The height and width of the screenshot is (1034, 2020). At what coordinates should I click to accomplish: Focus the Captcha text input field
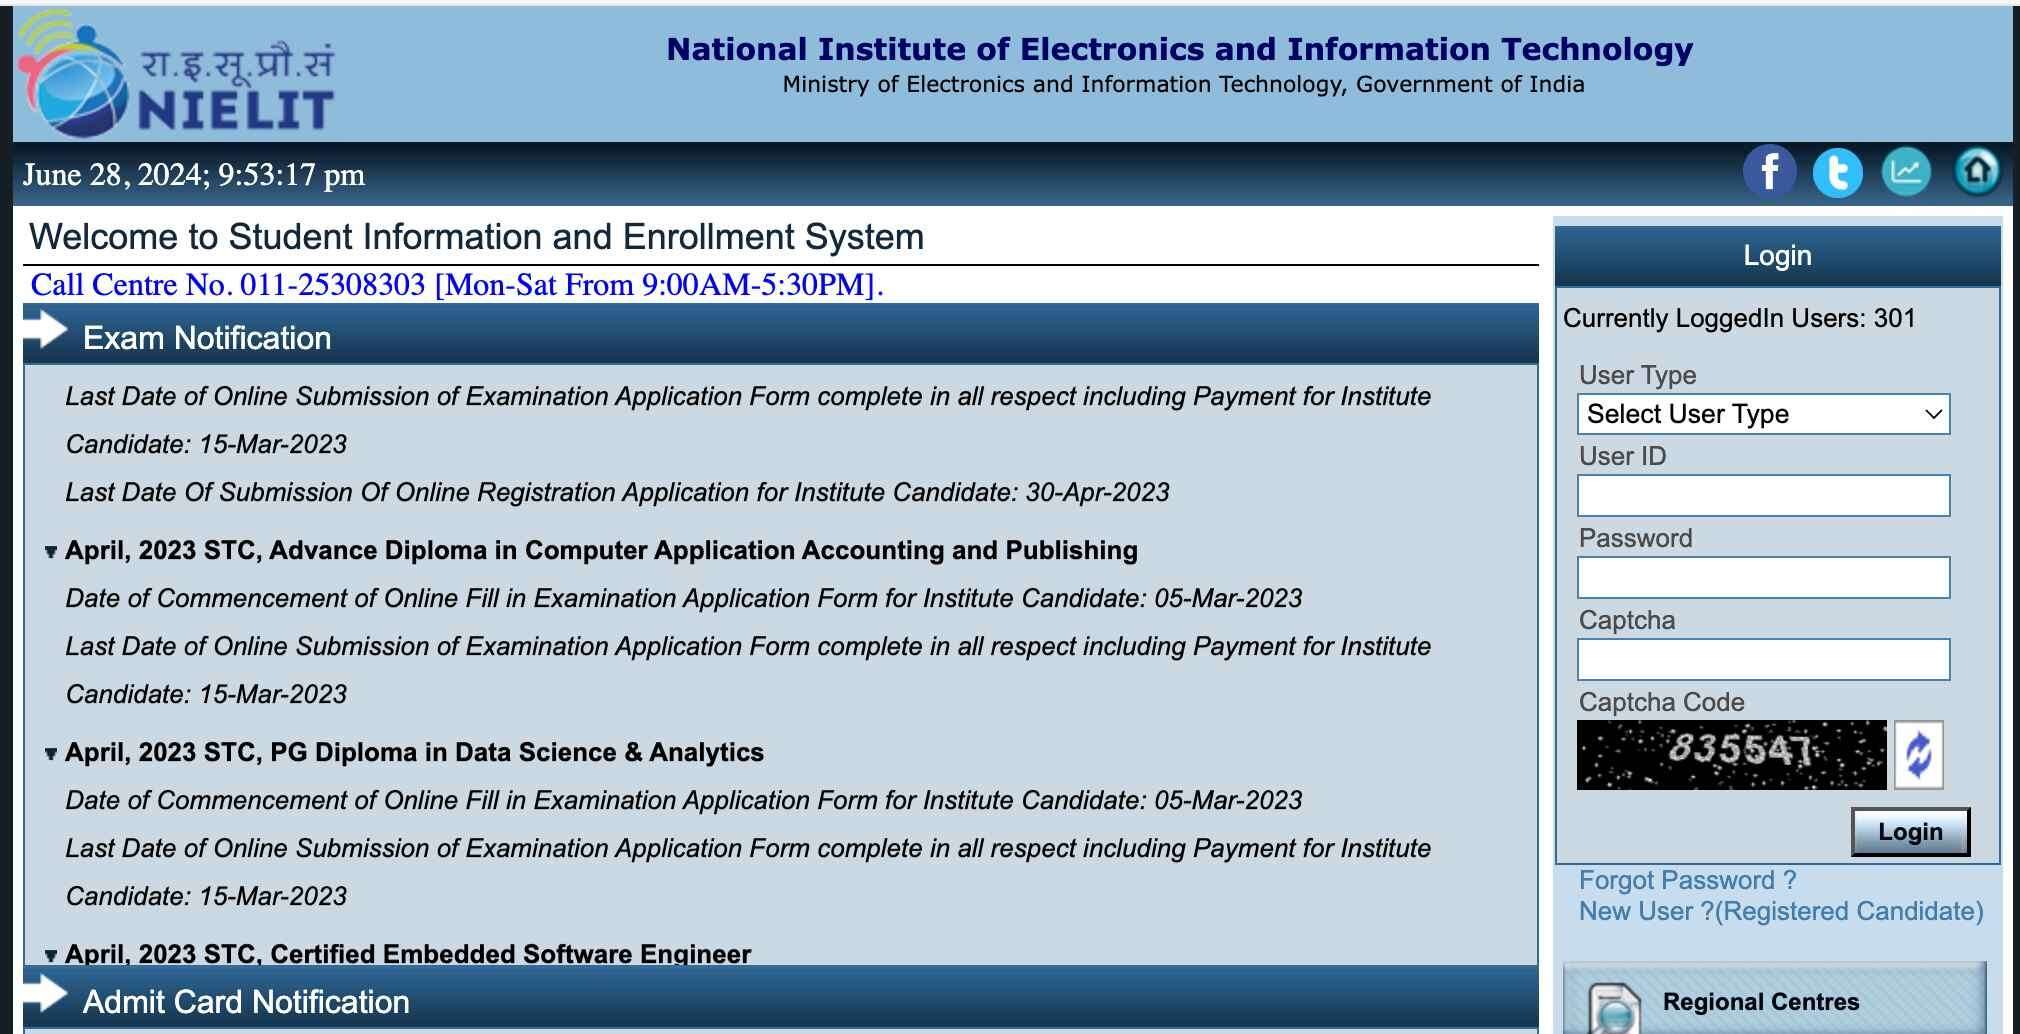tap(1763, 660)
